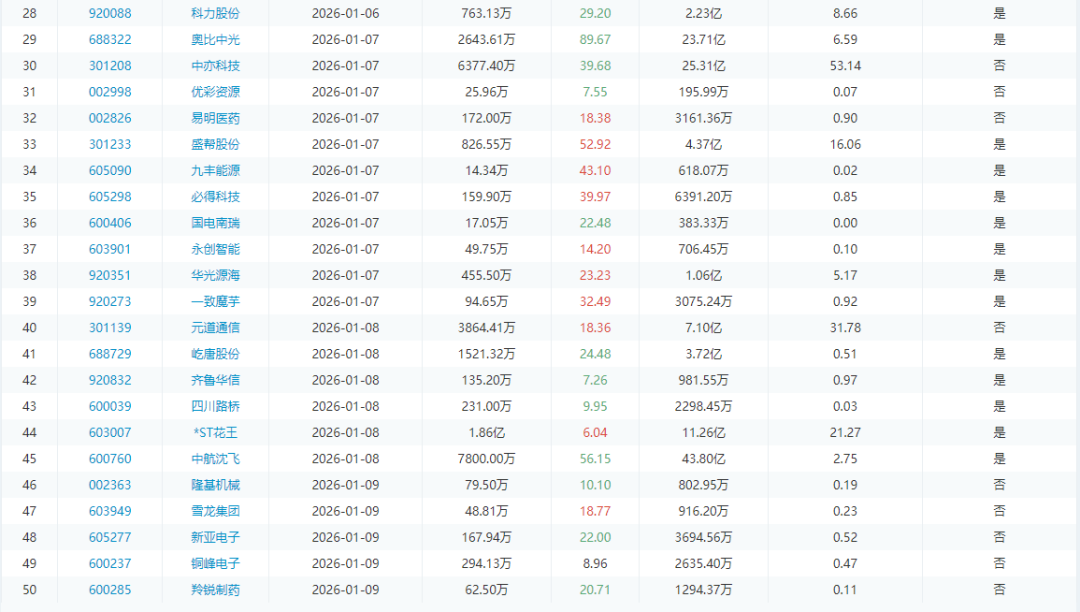The height and width of the screenshot is (612, 1080).
Task: Open stock code 600237 link
Action: [110, 562]
